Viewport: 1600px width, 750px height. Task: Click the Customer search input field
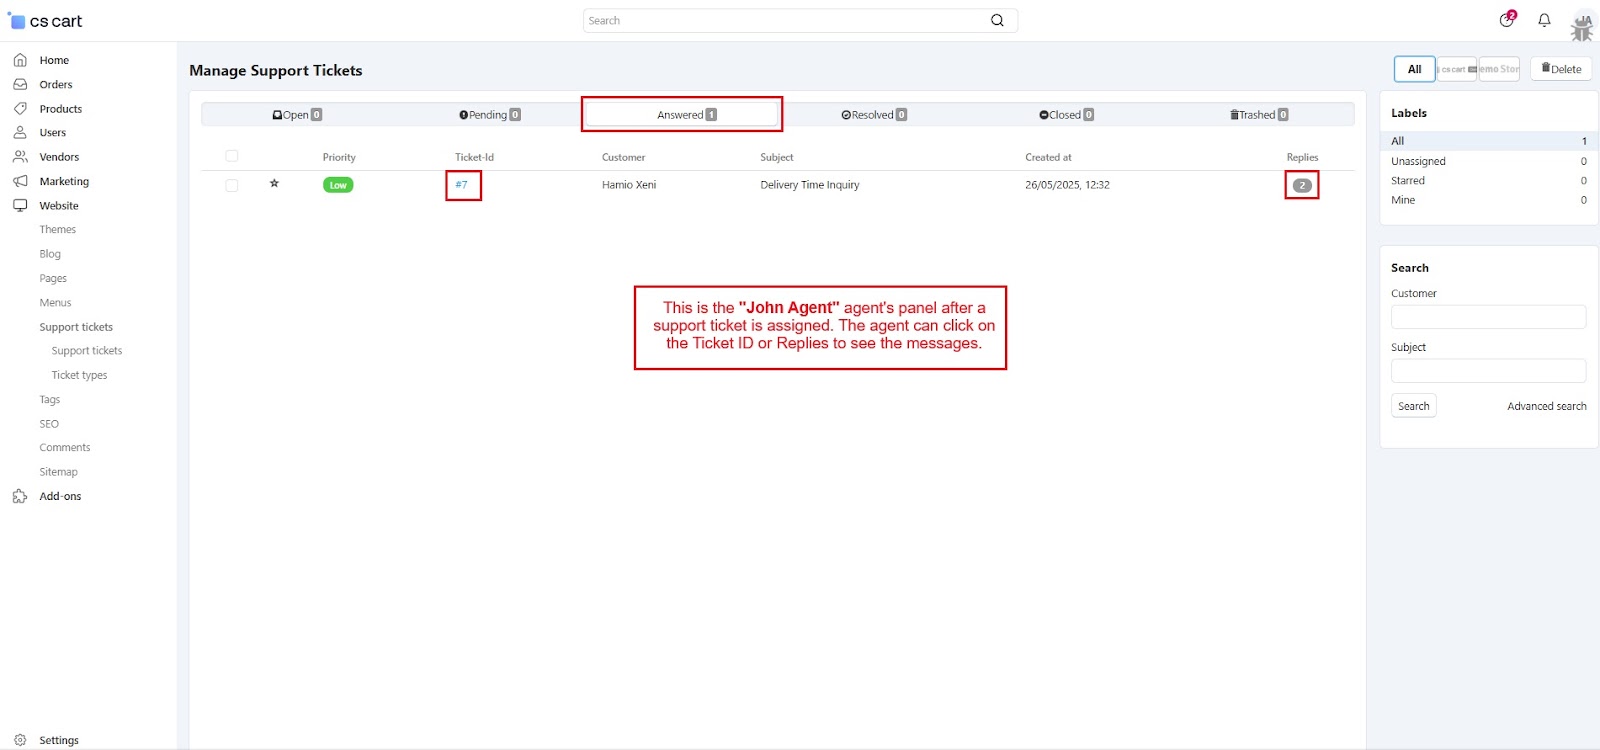pos(1487,317)
